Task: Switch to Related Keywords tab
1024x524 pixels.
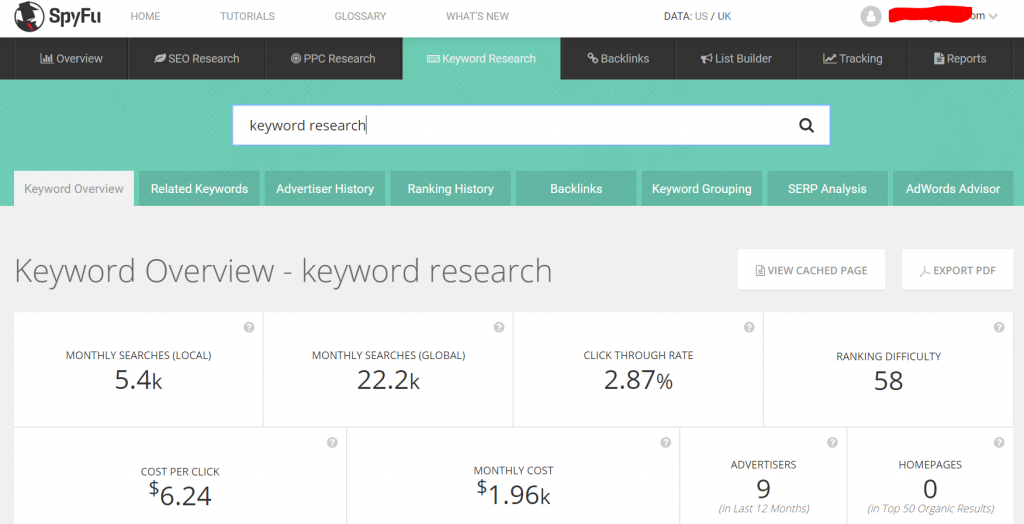Action: coord(199,189)
